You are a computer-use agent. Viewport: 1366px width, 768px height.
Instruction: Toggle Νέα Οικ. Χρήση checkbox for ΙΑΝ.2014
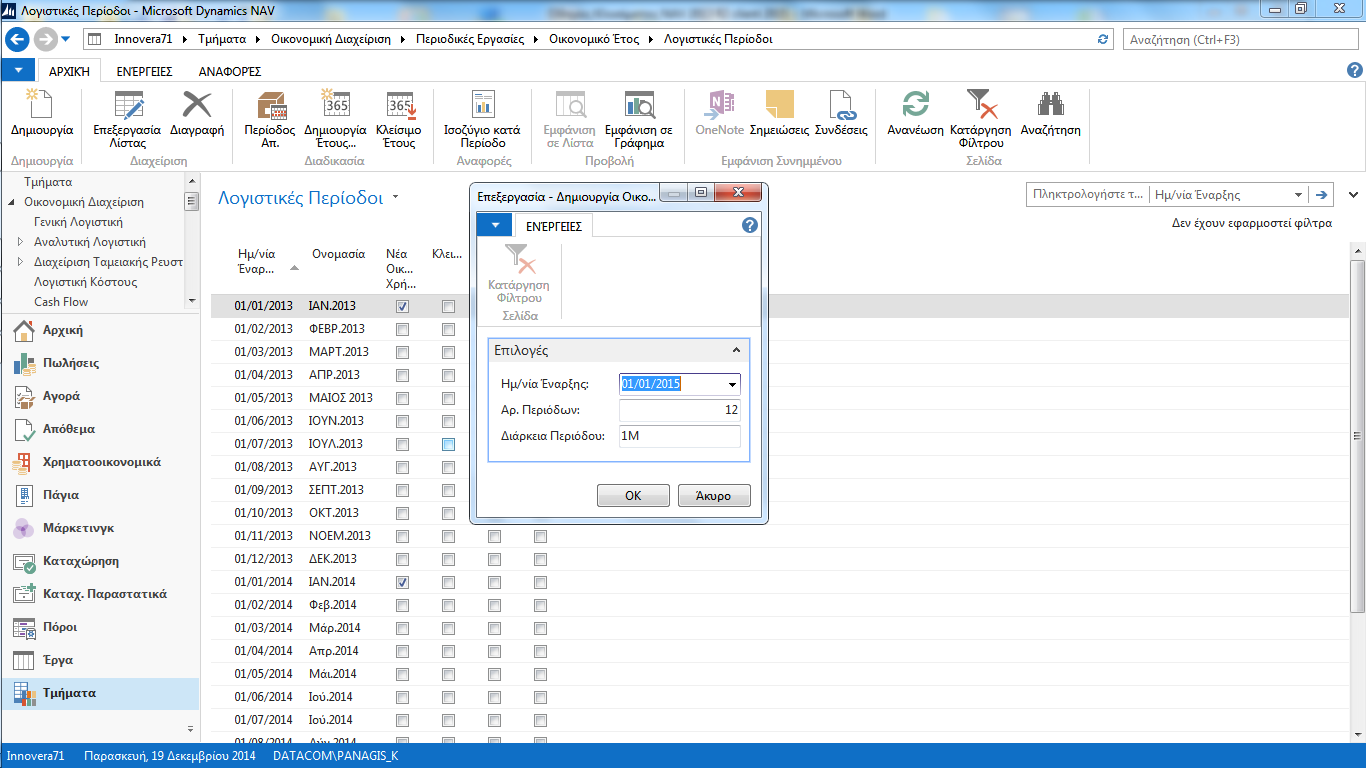point(402,582)
